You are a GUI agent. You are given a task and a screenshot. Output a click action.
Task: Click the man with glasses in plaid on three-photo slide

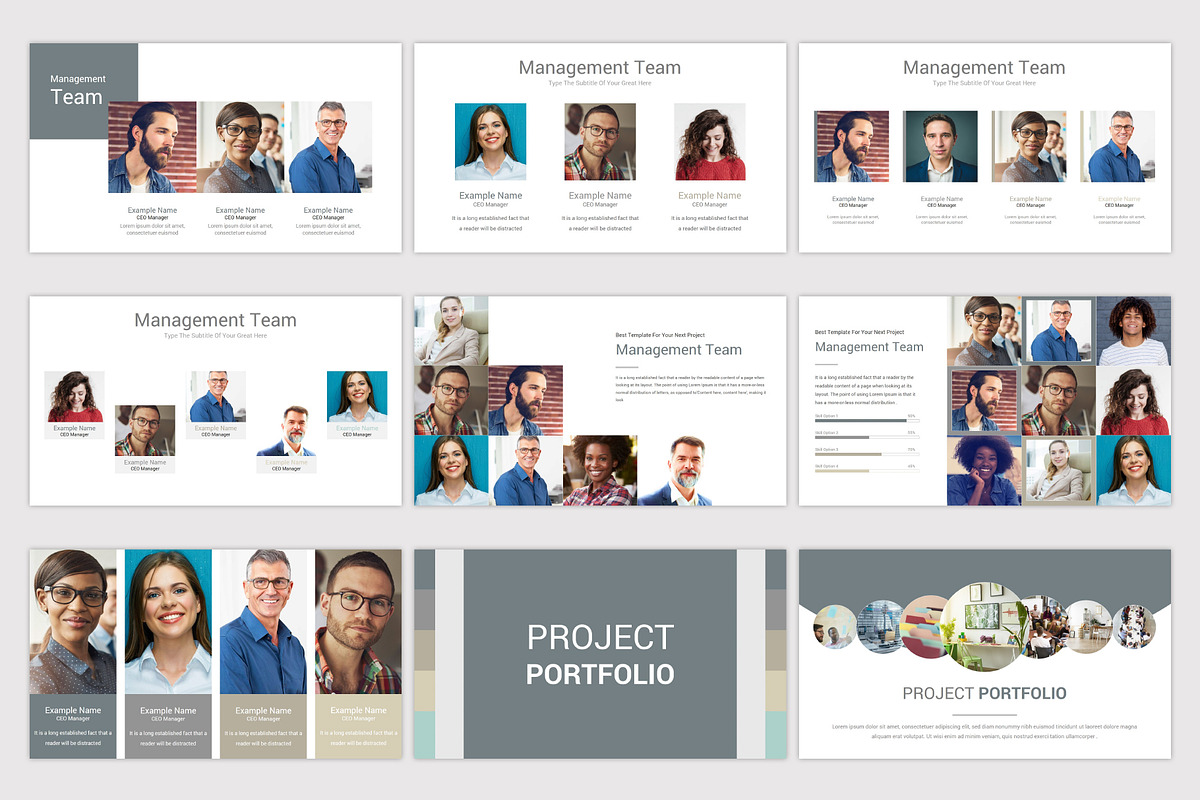tap(600, 141)
